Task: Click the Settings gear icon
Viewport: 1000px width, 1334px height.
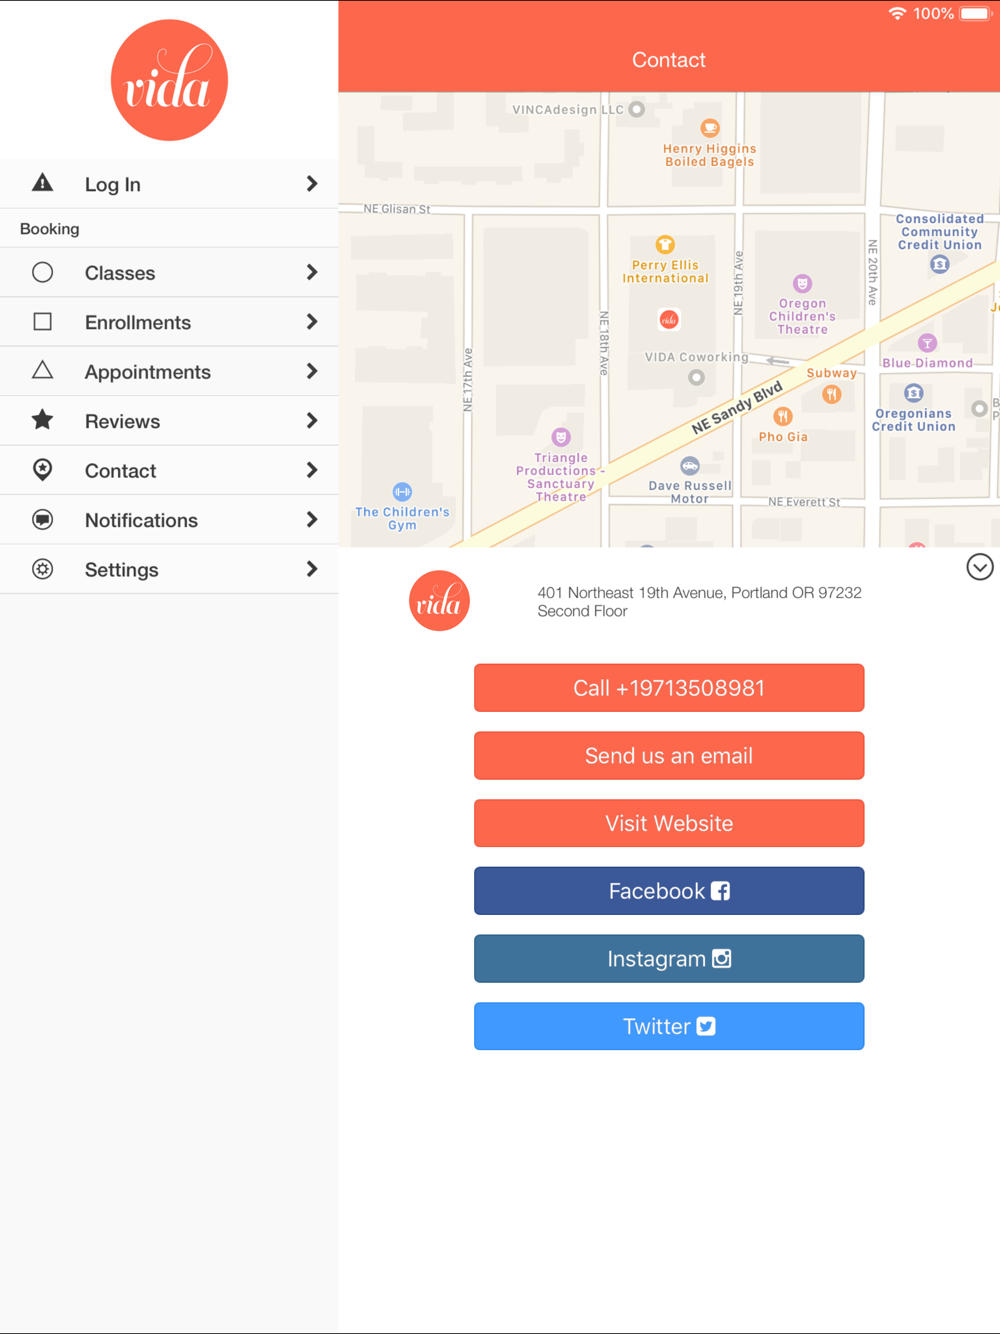Action: coord(42,569)
